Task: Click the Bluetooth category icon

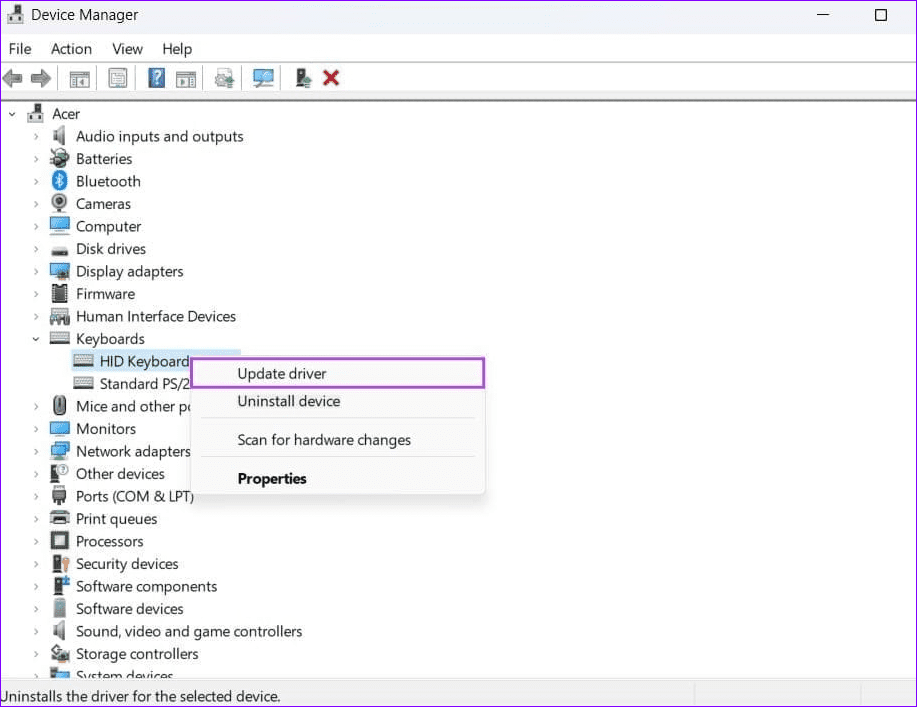Action: tap(59, 181)
